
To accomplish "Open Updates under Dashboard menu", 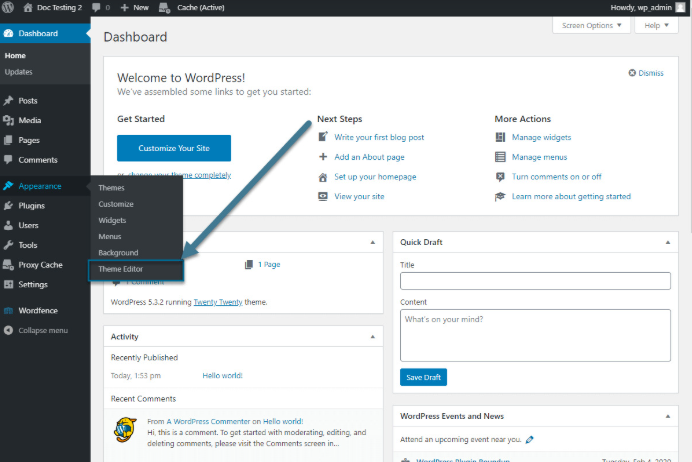I will coord(19,72).
